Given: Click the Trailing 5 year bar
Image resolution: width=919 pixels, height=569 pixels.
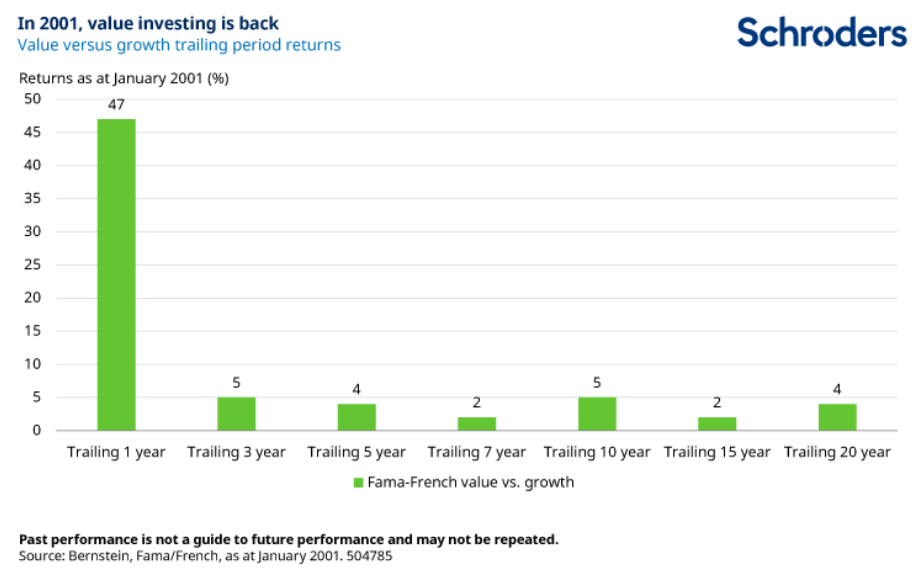Looking at the screenshot, I should point(356,417).
